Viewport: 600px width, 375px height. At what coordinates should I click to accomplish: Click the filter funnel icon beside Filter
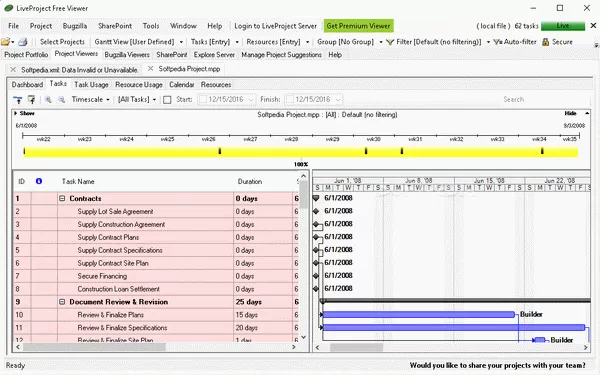coord(390,42)
